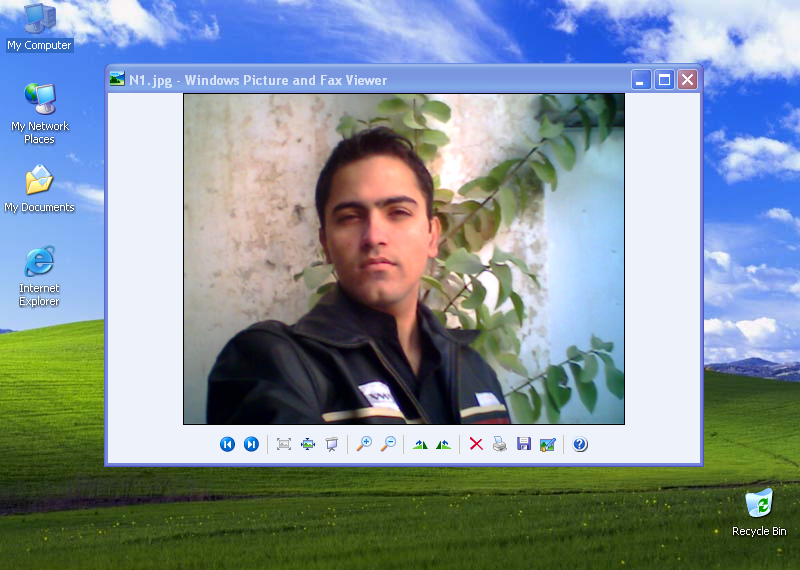Save a copy with floppy disk icon
Viewport: 800px width, 570px height.
(x=524, y=444)
